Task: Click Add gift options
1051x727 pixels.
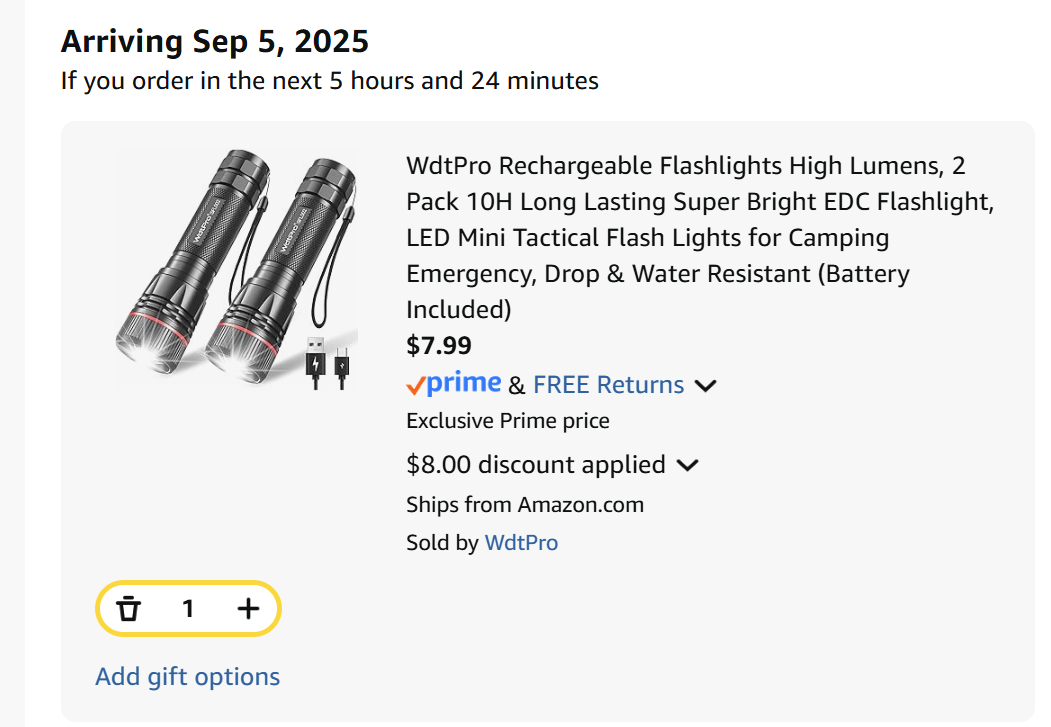Action: pos(187,676)
